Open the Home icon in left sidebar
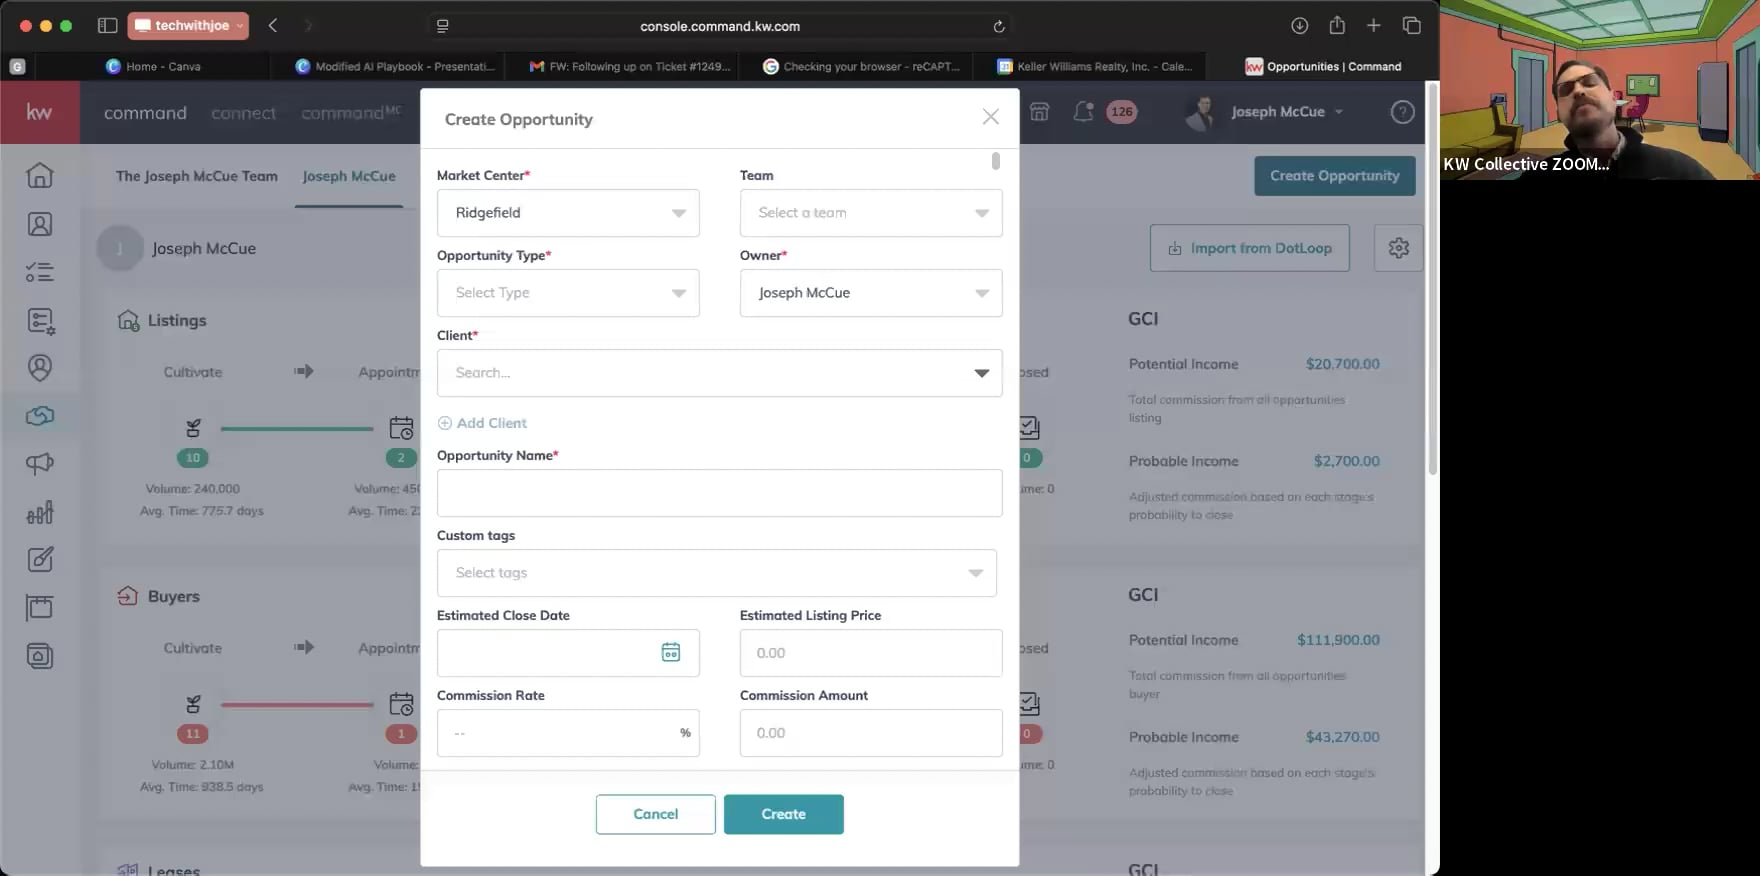1760x876 pixels. [x=40, y=175]
